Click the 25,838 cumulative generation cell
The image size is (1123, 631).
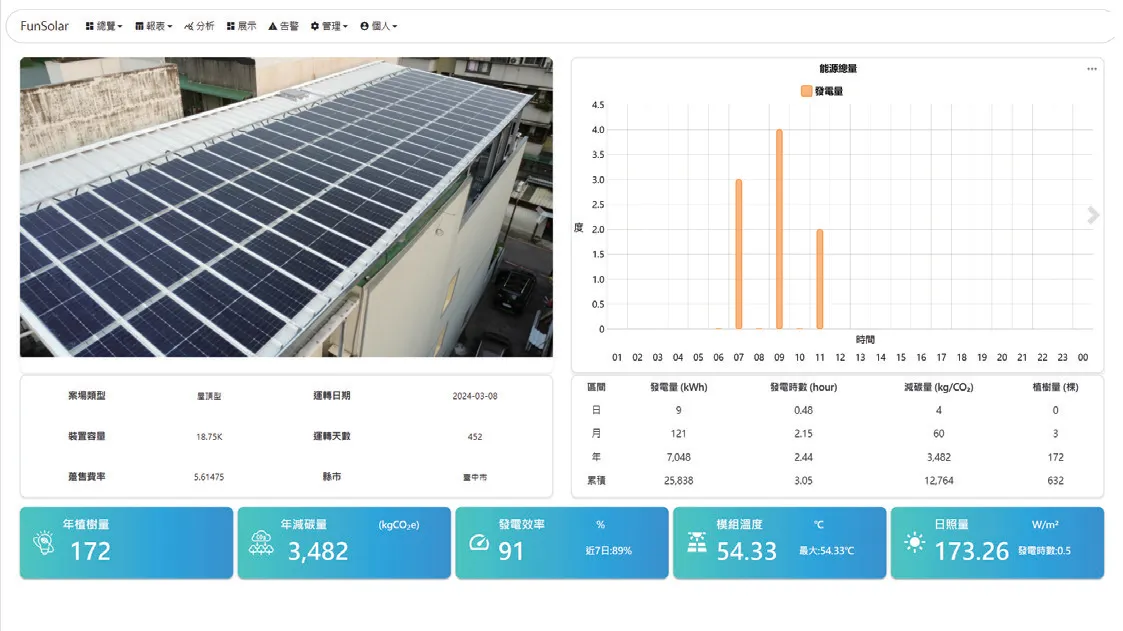pyautogui.click(x=678, y=481)
